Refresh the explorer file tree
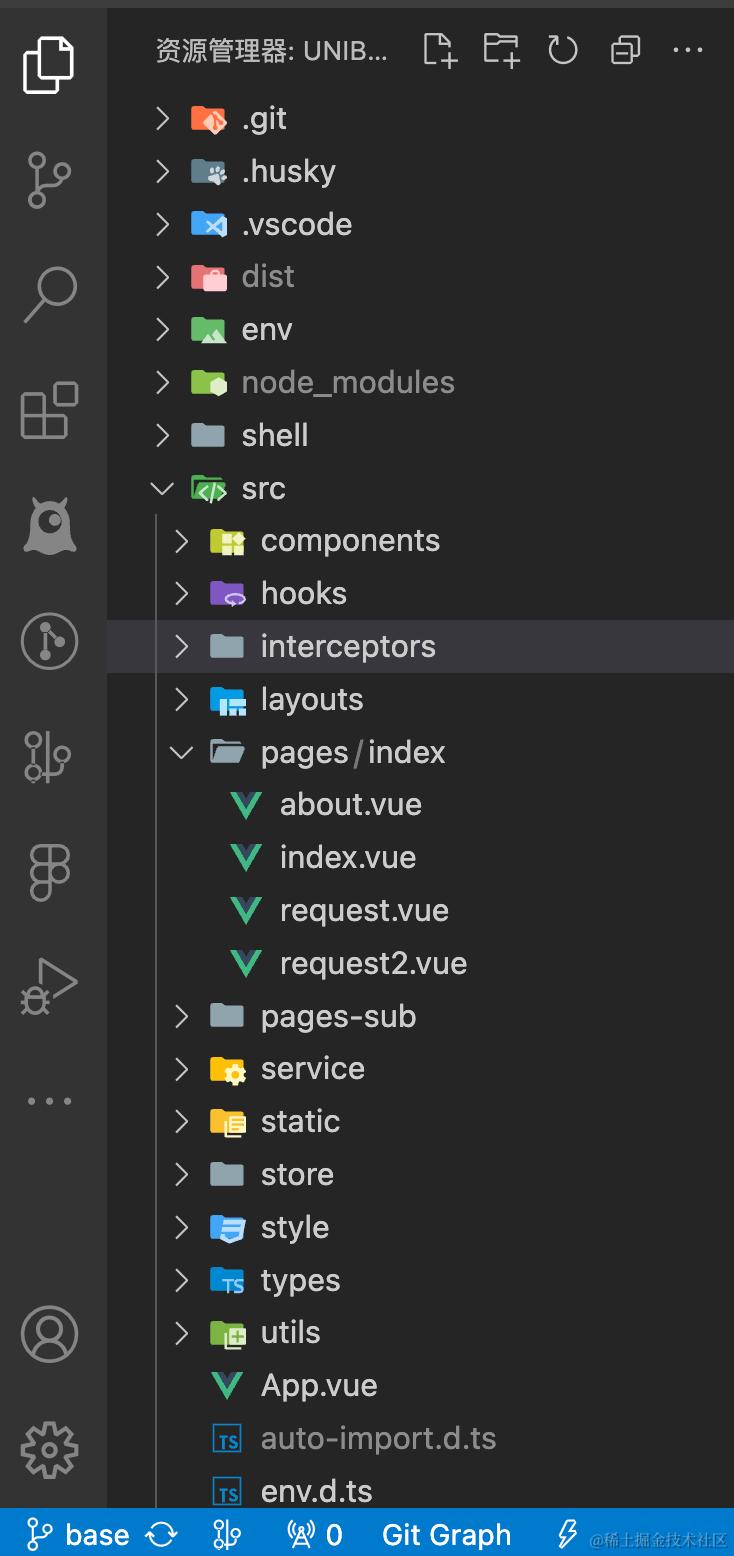 563,49
